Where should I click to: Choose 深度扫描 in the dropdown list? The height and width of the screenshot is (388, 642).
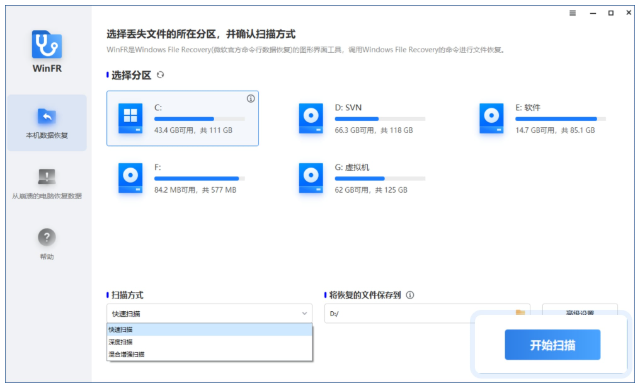click(x=209, y=342)
